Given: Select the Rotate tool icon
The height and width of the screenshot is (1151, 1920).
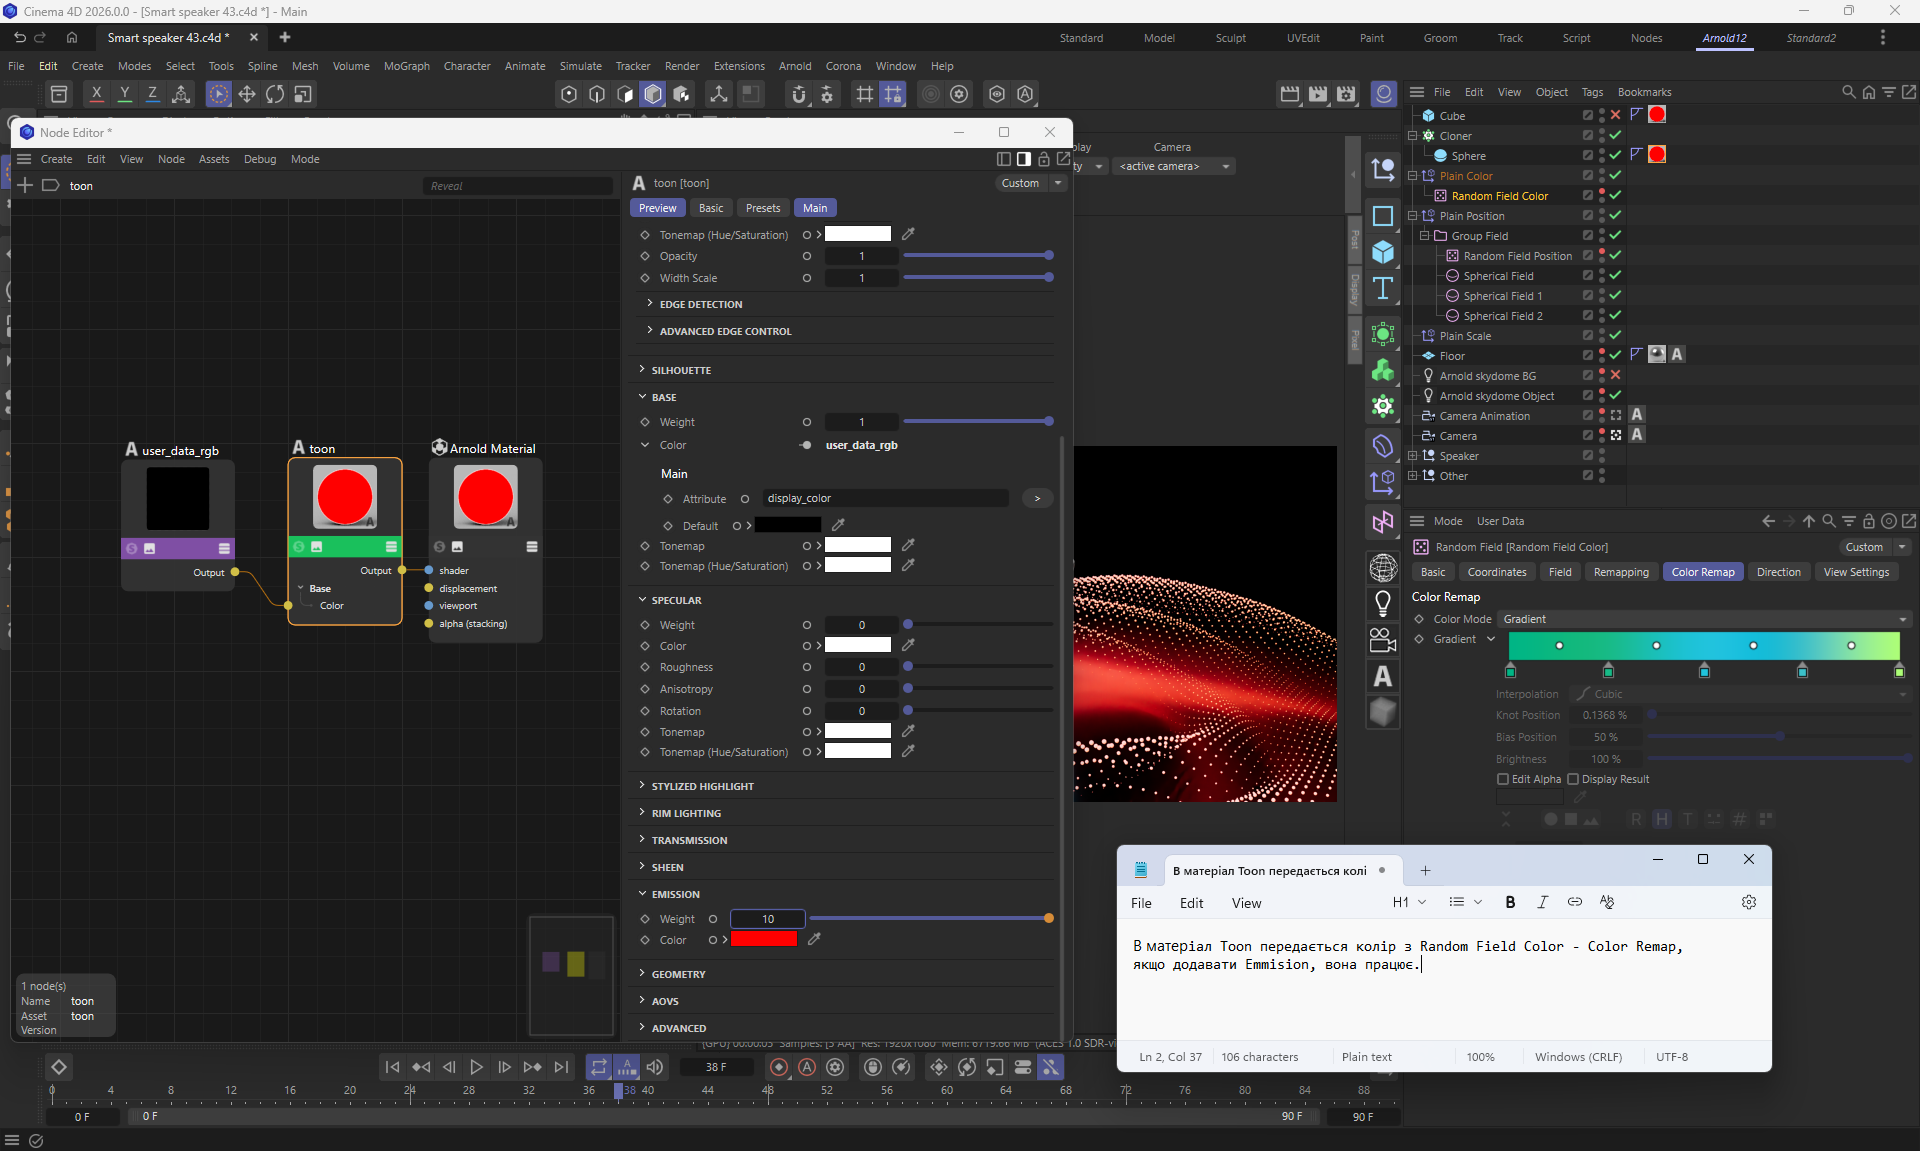Looking at the screenshot, I should point(275,94).
